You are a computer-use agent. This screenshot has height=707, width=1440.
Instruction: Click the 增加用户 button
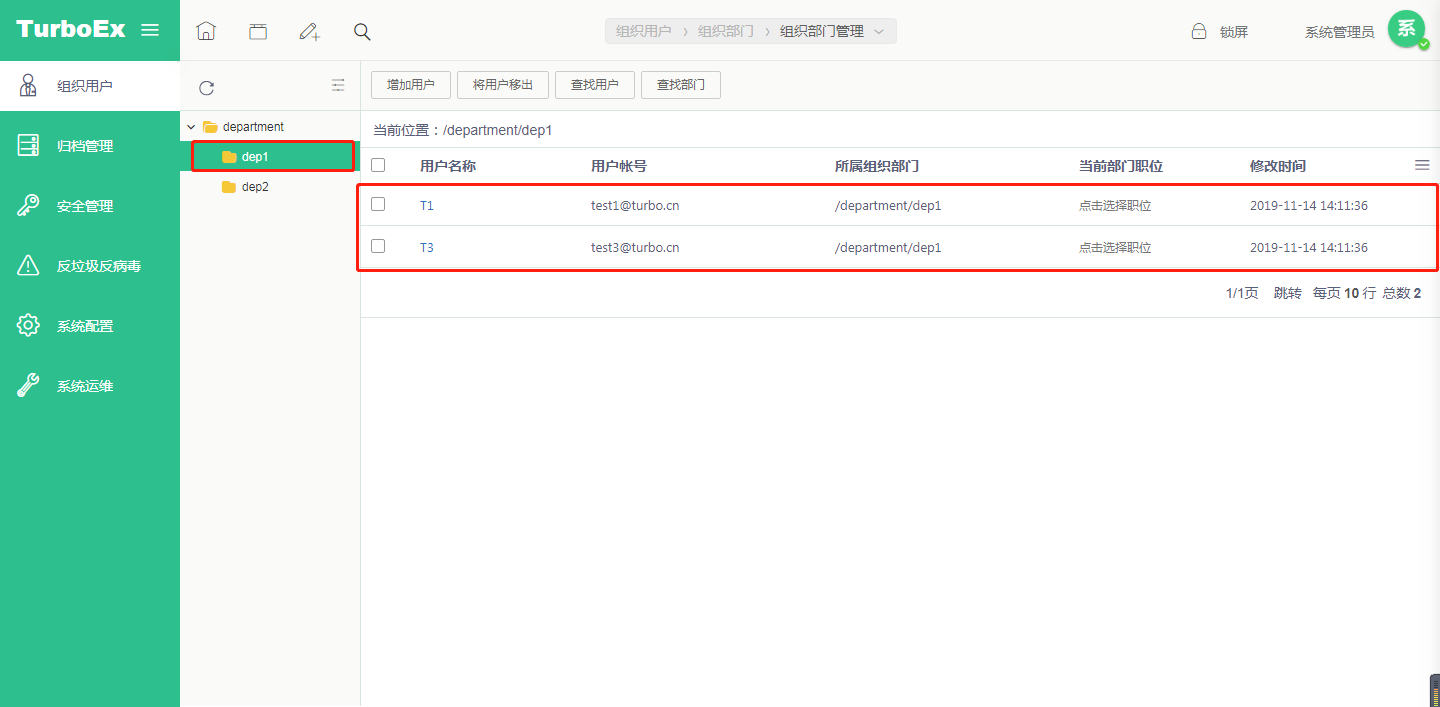click(411, 85)
